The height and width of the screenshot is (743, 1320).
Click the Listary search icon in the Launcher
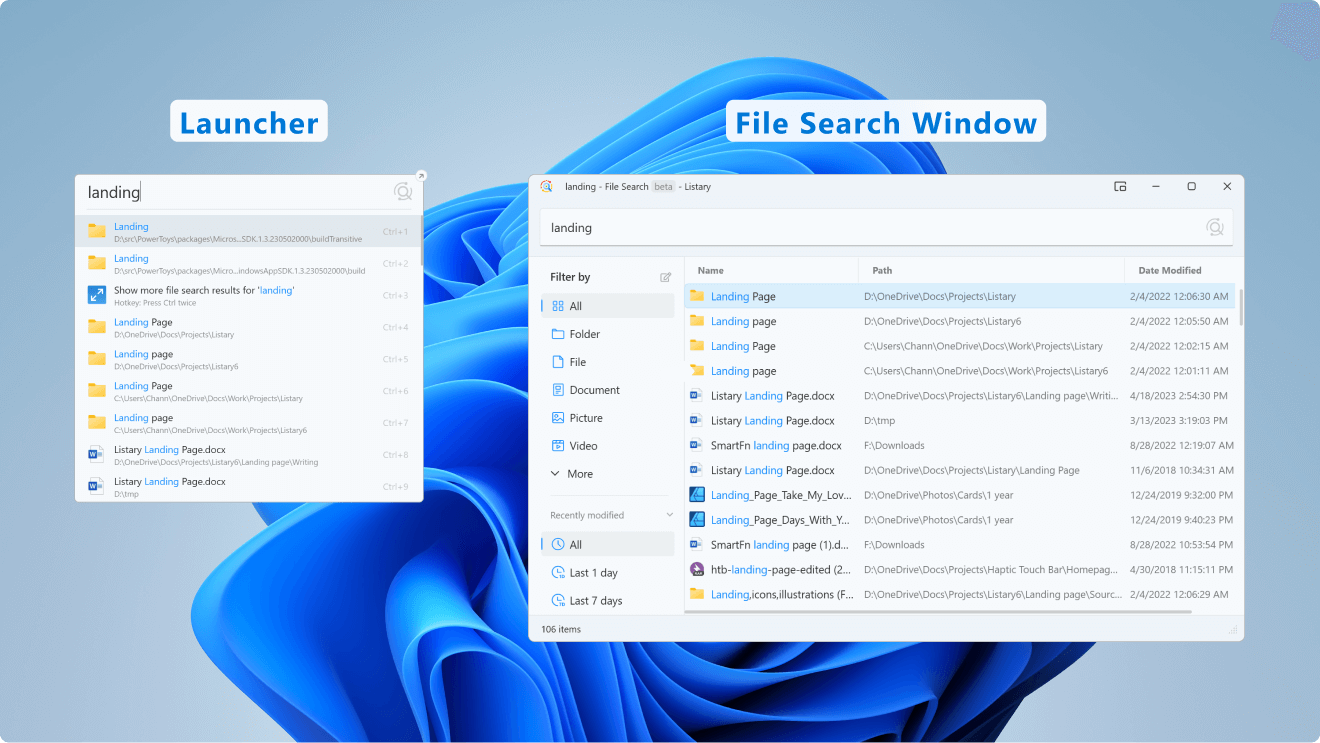coord(403,192)
